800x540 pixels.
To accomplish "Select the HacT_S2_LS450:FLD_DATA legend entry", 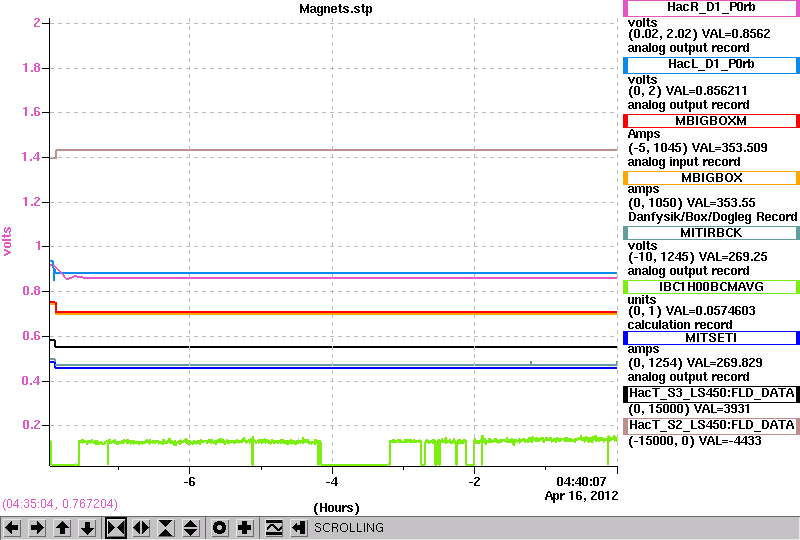I will point(711,426).
